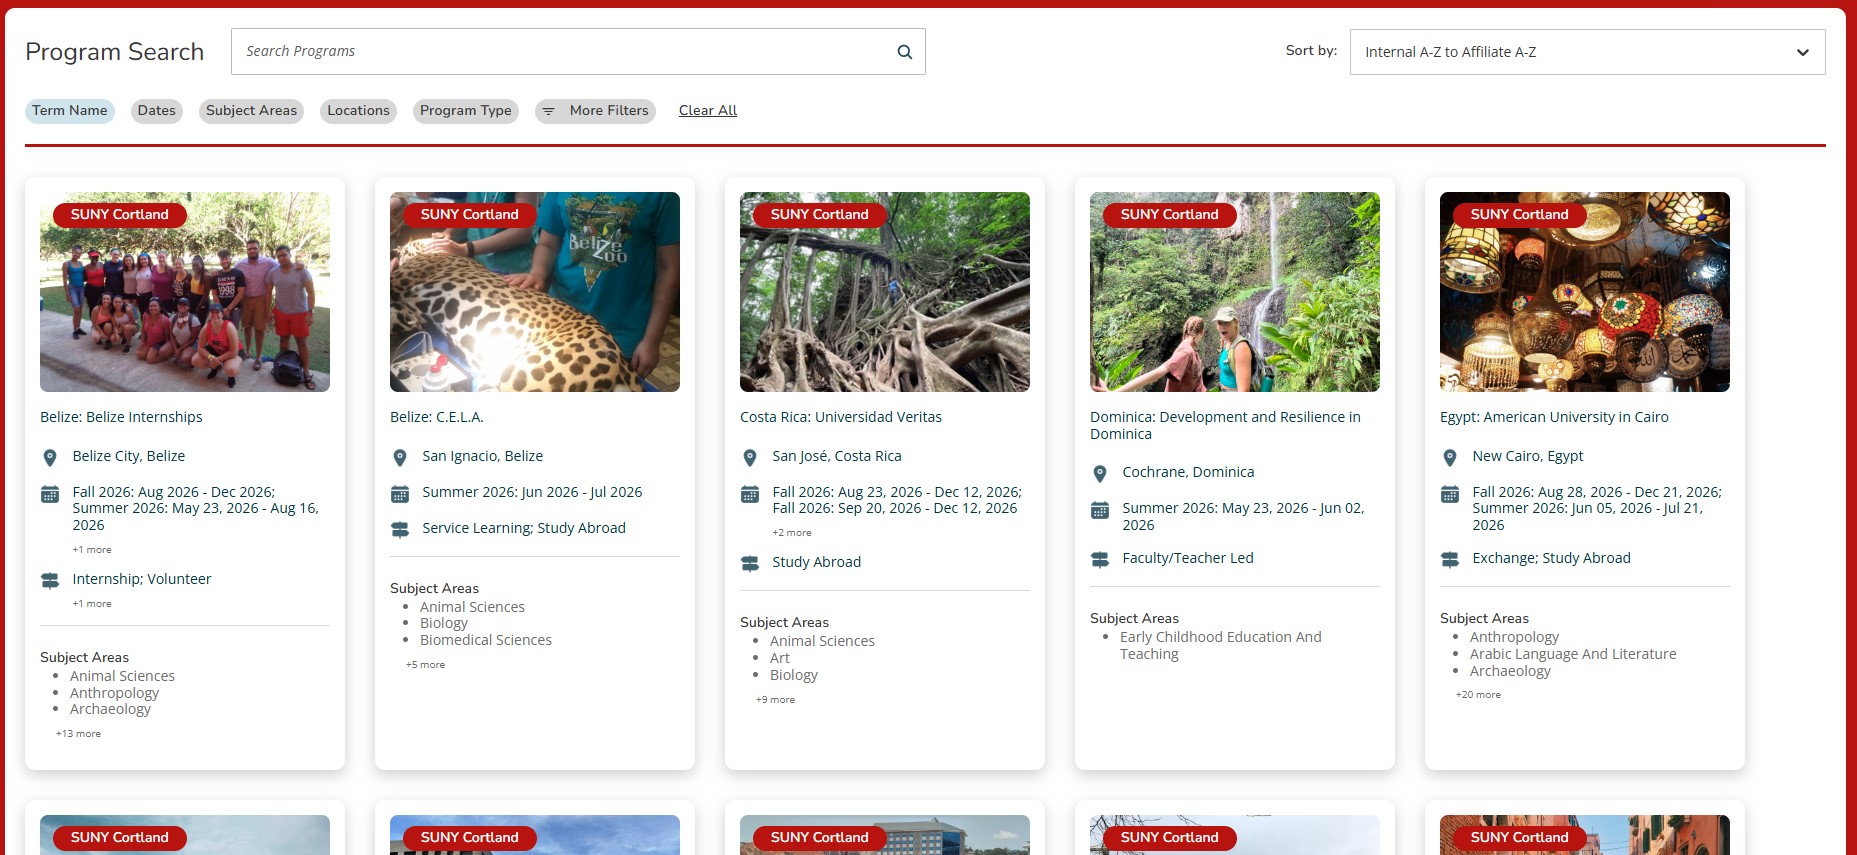Click the Search Programs input field
1857x855 pixels.
click(x=560, y=52)
